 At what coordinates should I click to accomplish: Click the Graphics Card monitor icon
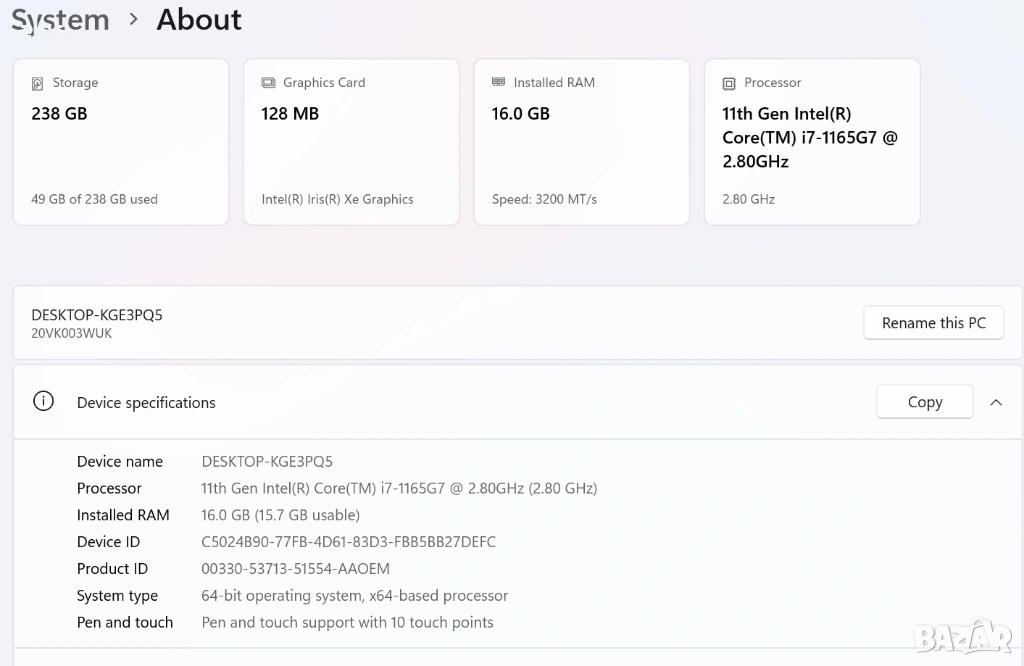pos(268,83)
